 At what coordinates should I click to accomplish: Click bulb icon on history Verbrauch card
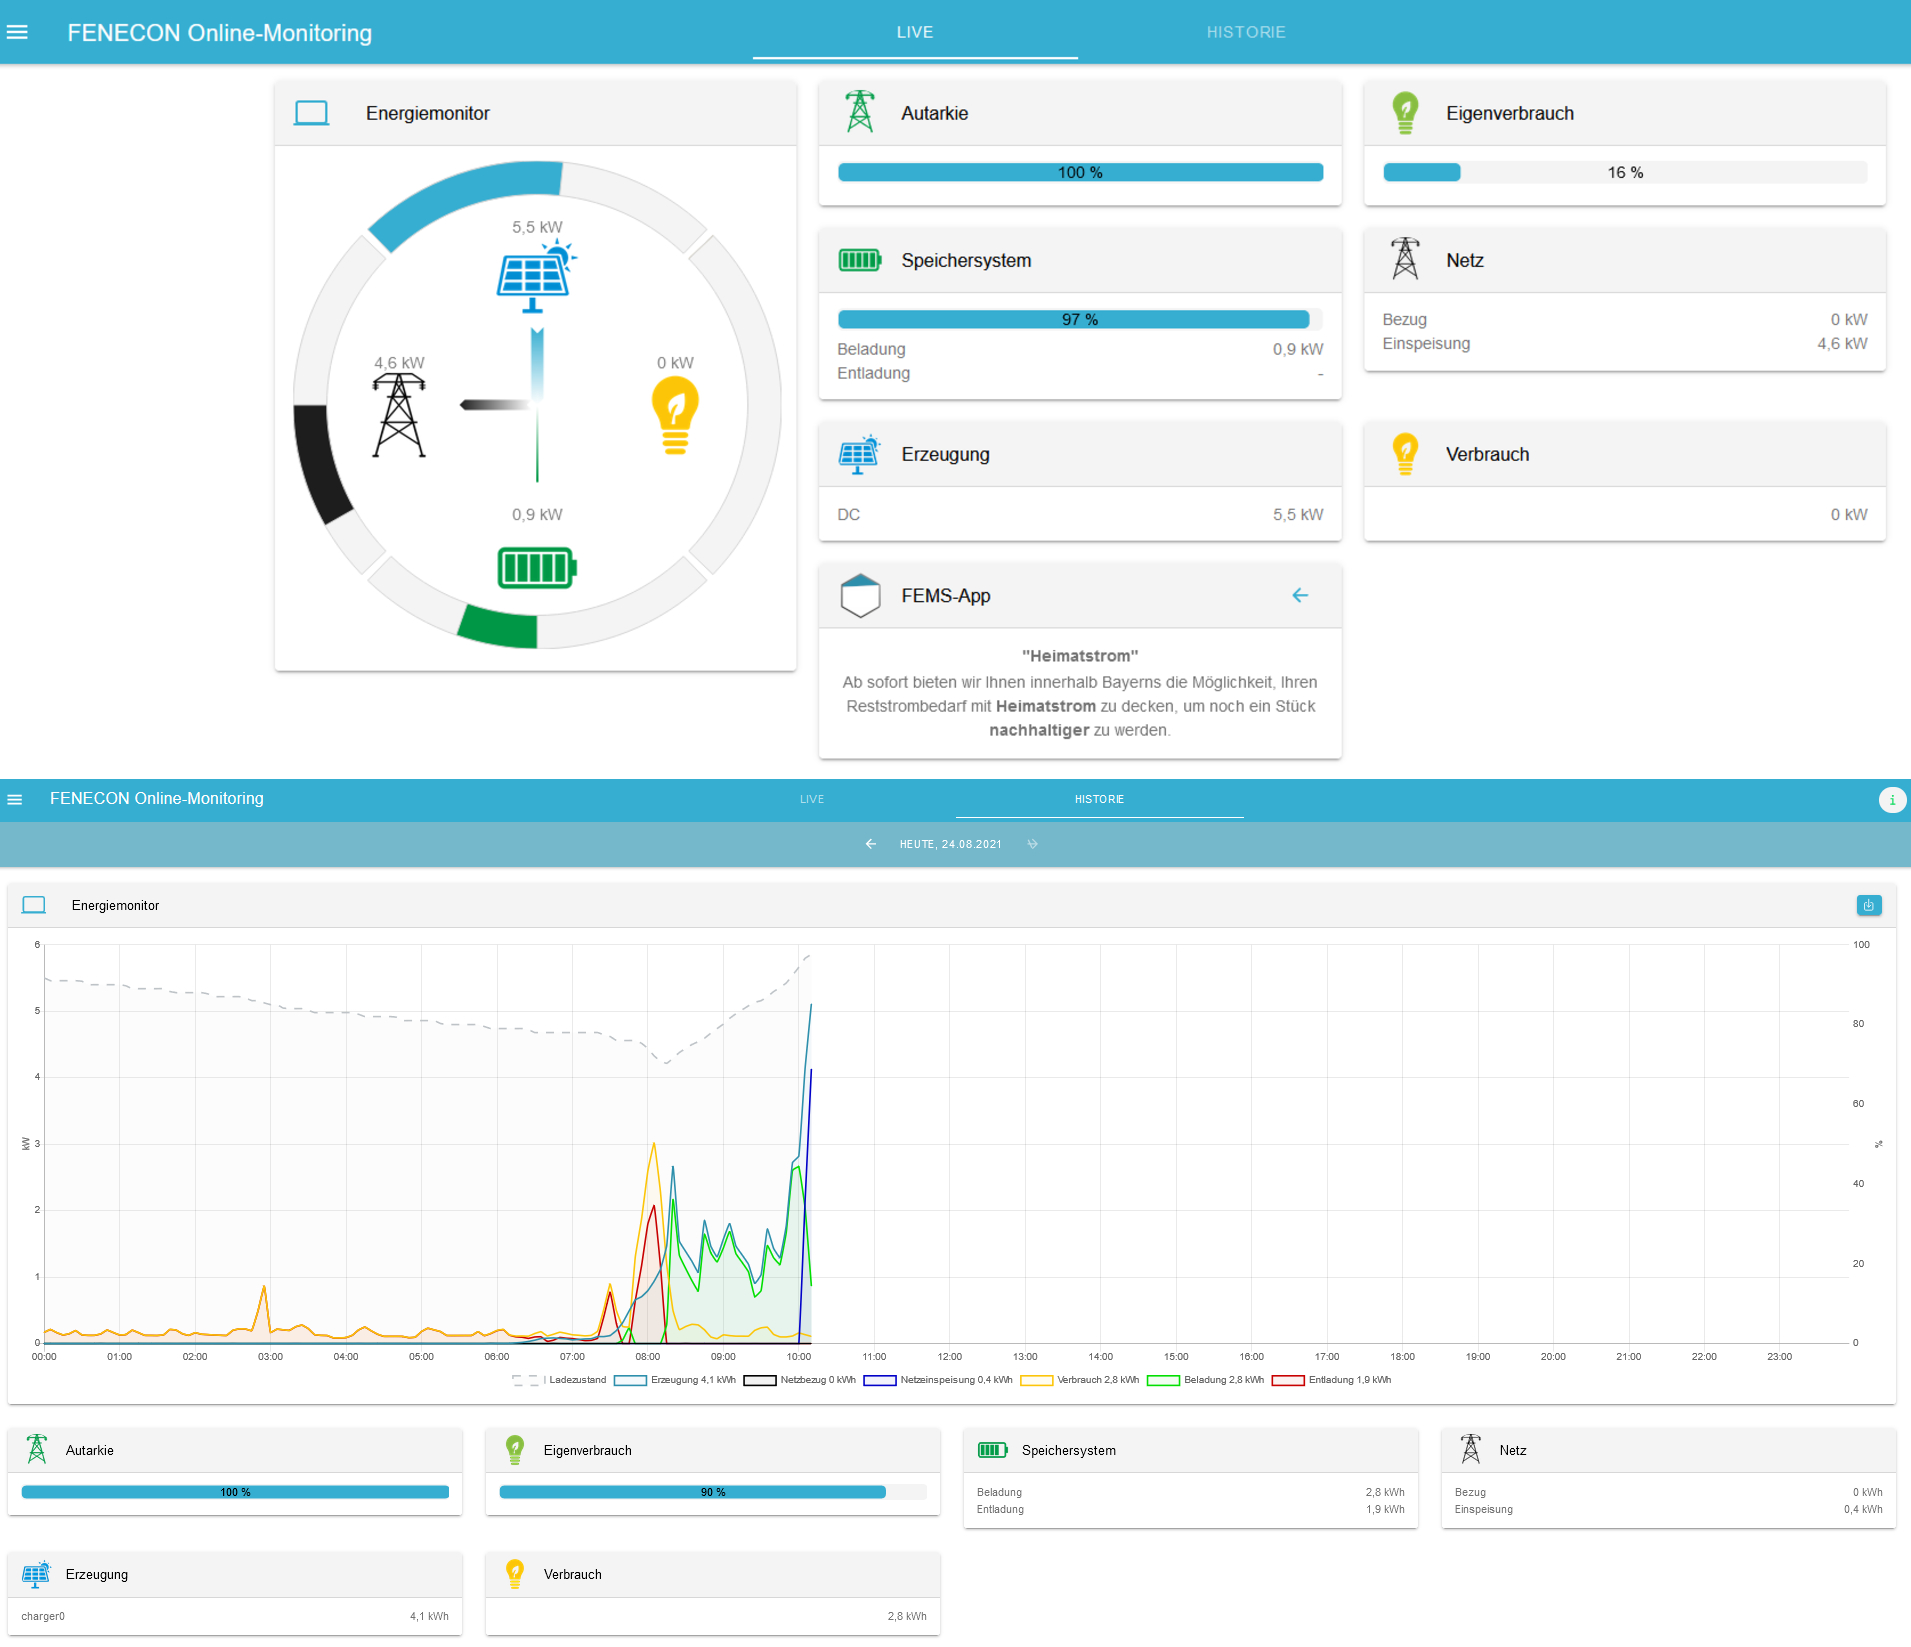click(x=515, y=1574)
